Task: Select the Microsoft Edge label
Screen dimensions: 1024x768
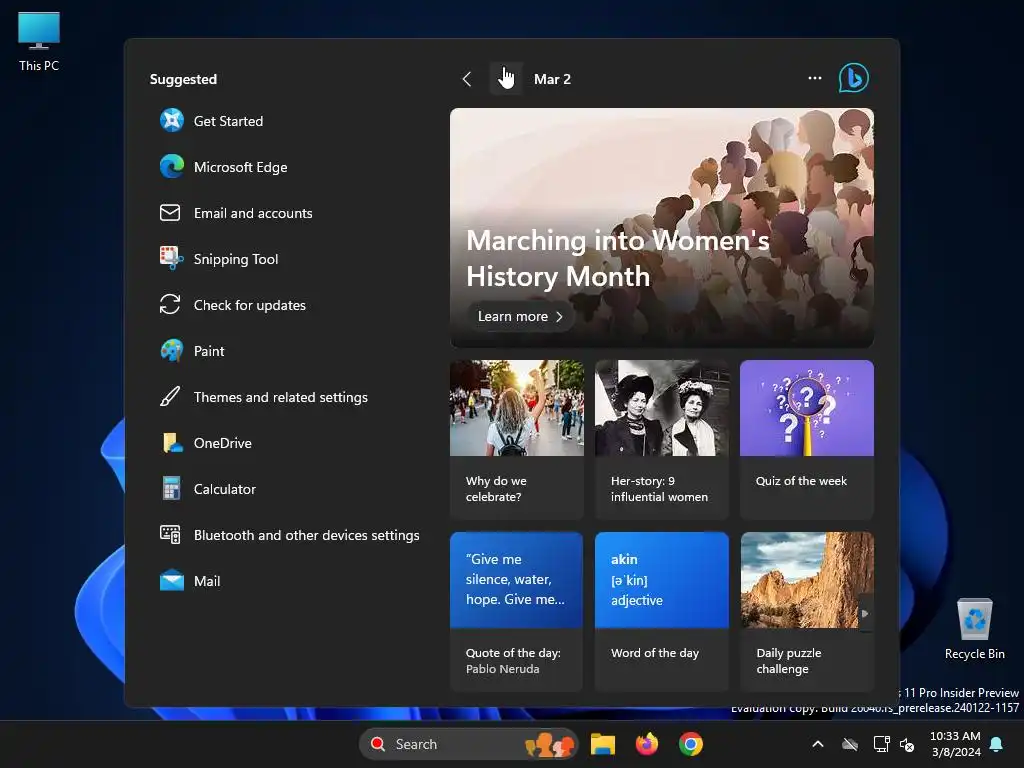Action: click(240, 167)
